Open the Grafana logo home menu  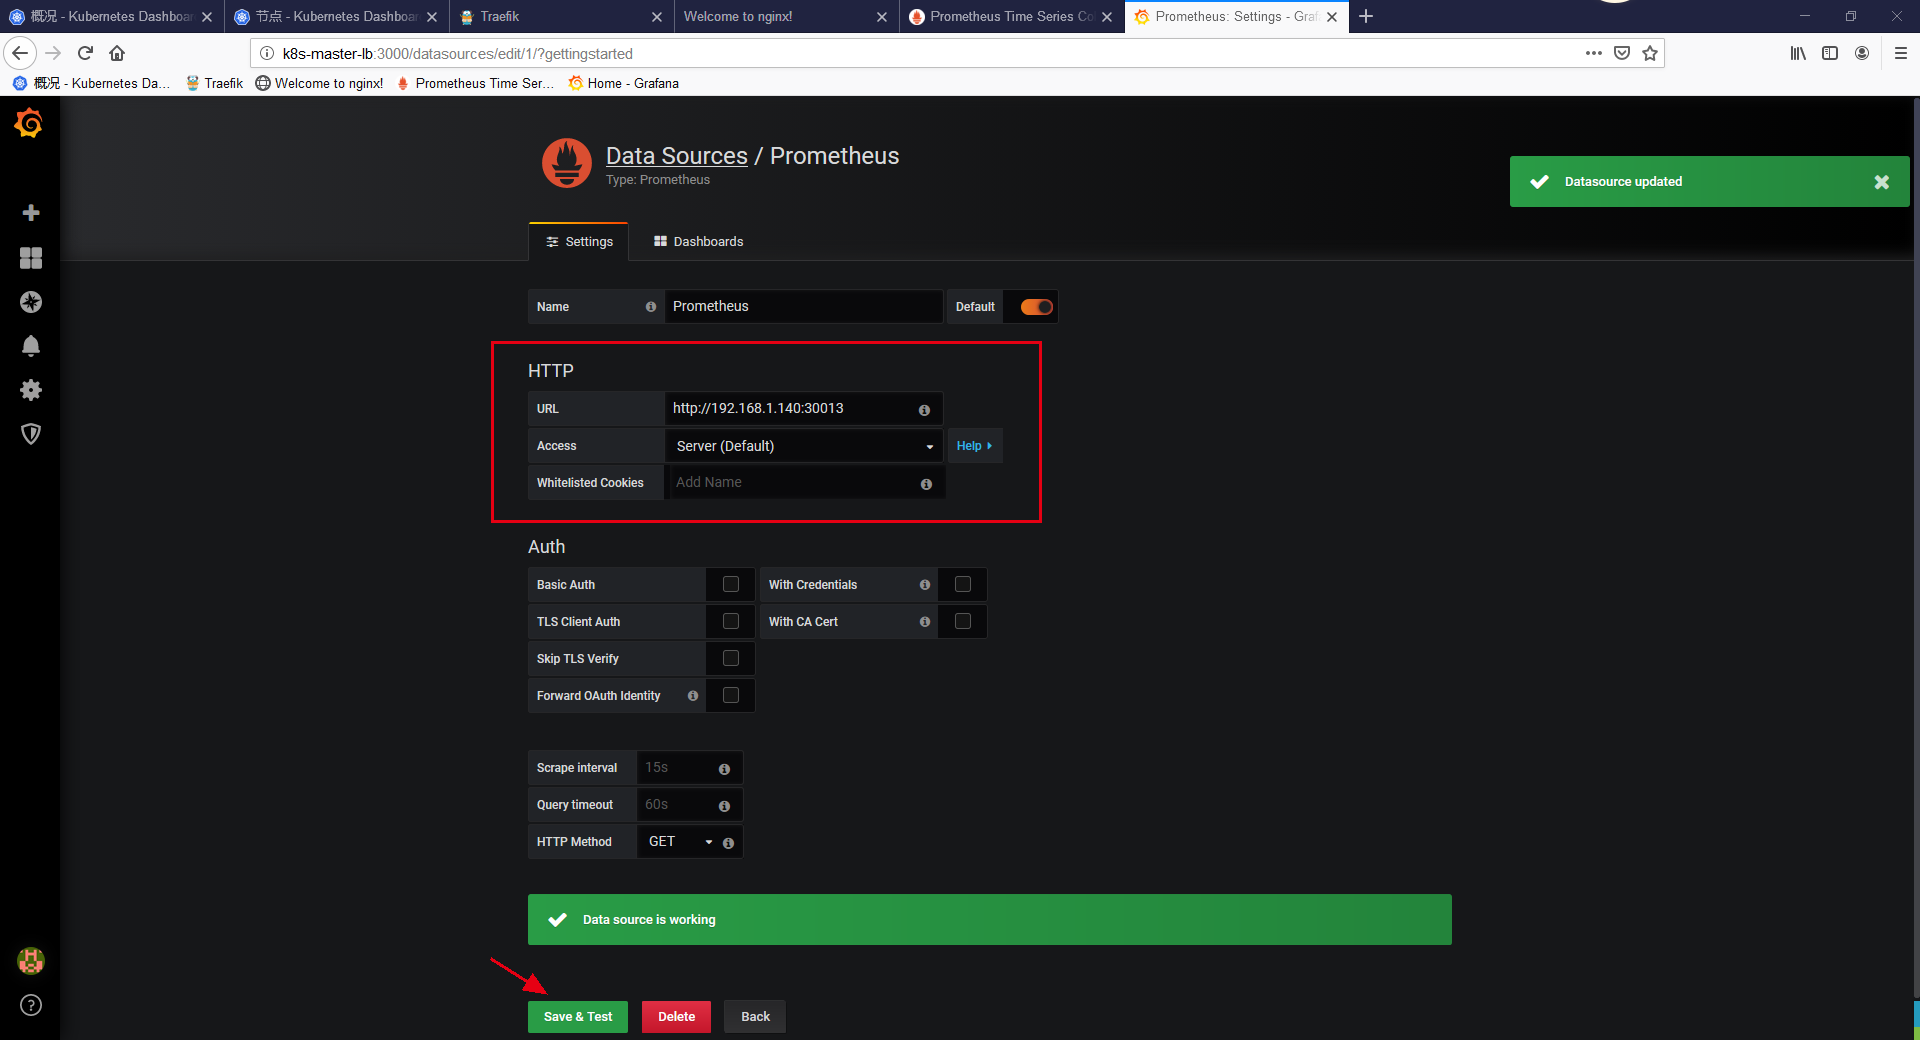(29, 123)
